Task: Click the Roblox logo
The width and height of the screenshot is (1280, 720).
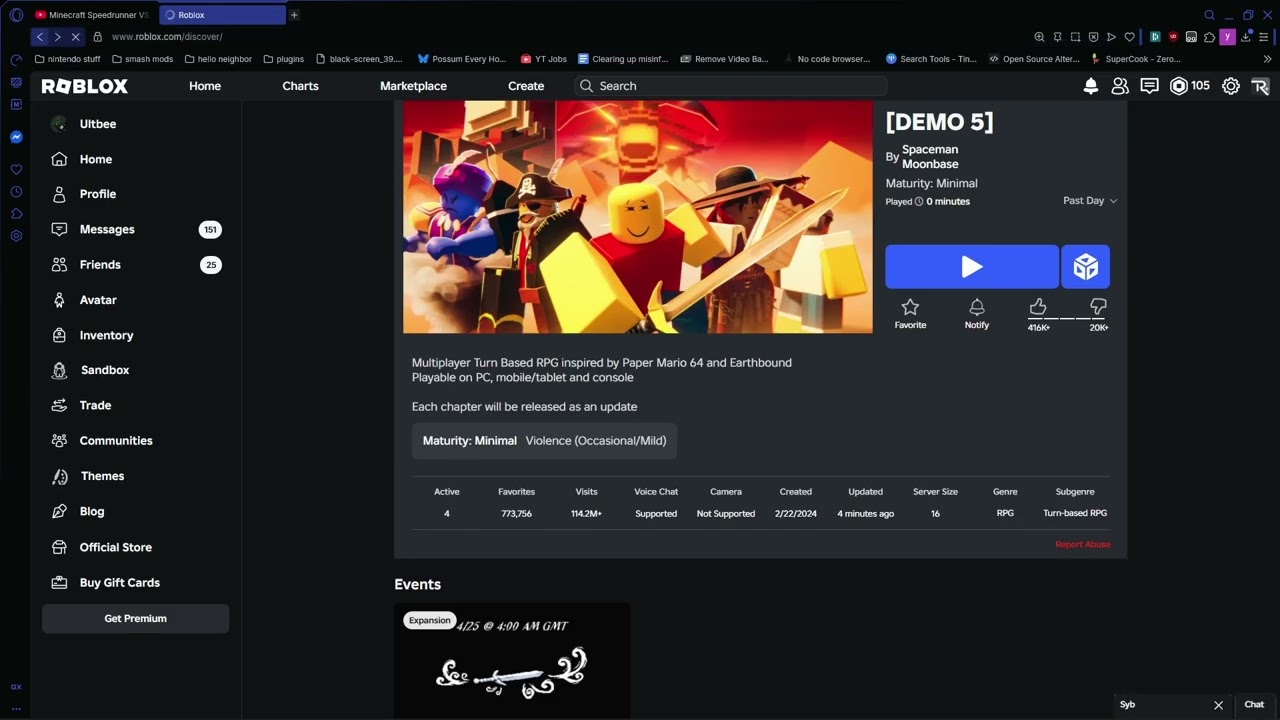Action: pos(85,86)
